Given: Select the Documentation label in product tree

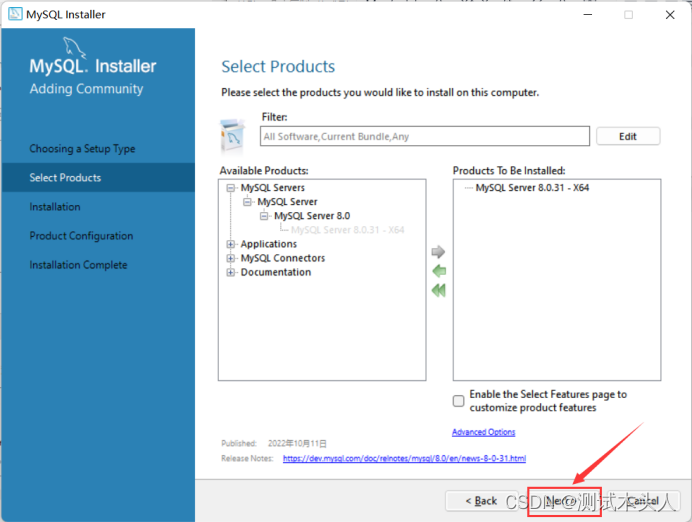Looking at the screenshot, I should point(276,272).
